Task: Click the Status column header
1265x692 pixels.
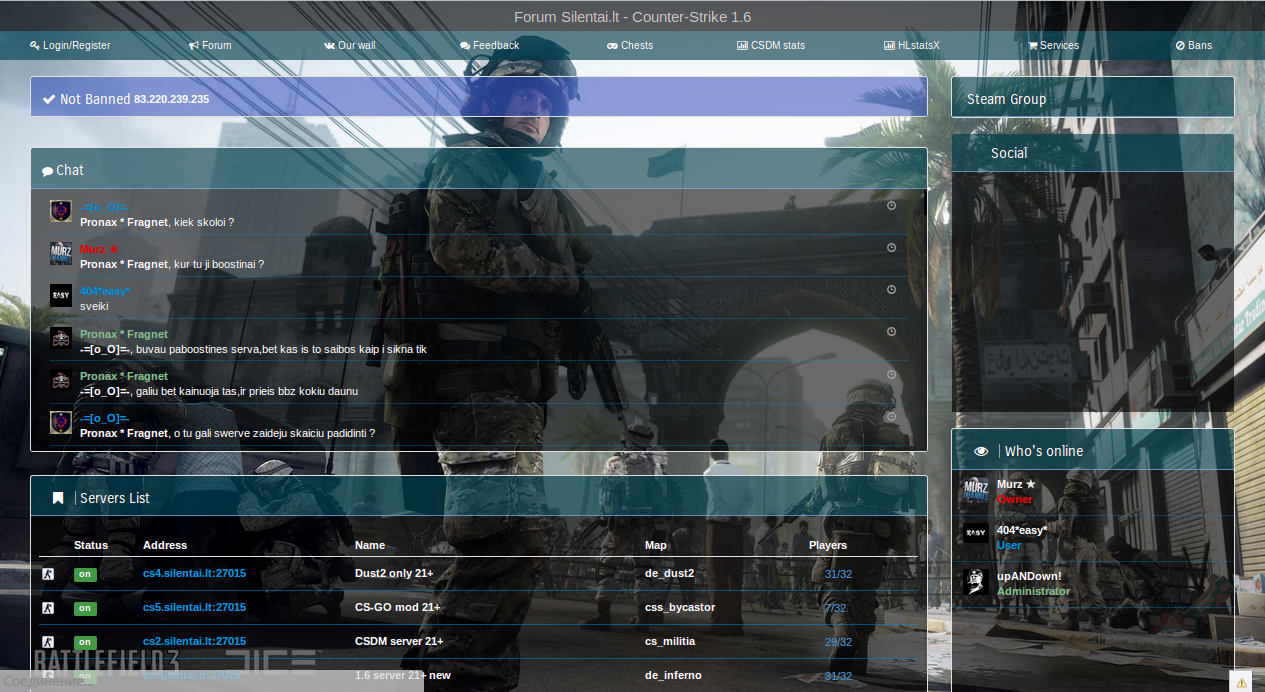Action: pyautogui.click(x=91, y=545)
